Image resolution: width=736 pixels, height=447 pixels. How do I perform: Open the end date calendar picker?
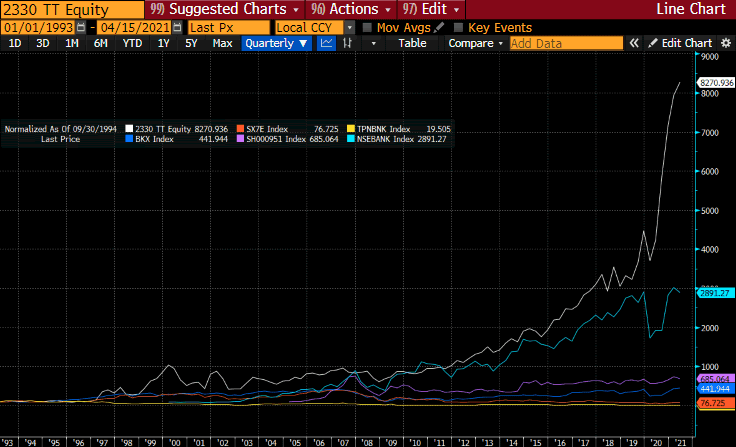(x=177, y=28)
